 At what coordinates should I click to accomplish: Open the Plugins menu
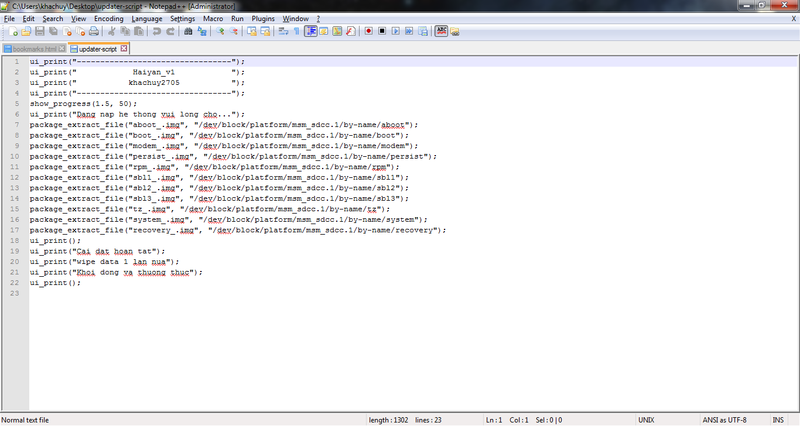263,18
